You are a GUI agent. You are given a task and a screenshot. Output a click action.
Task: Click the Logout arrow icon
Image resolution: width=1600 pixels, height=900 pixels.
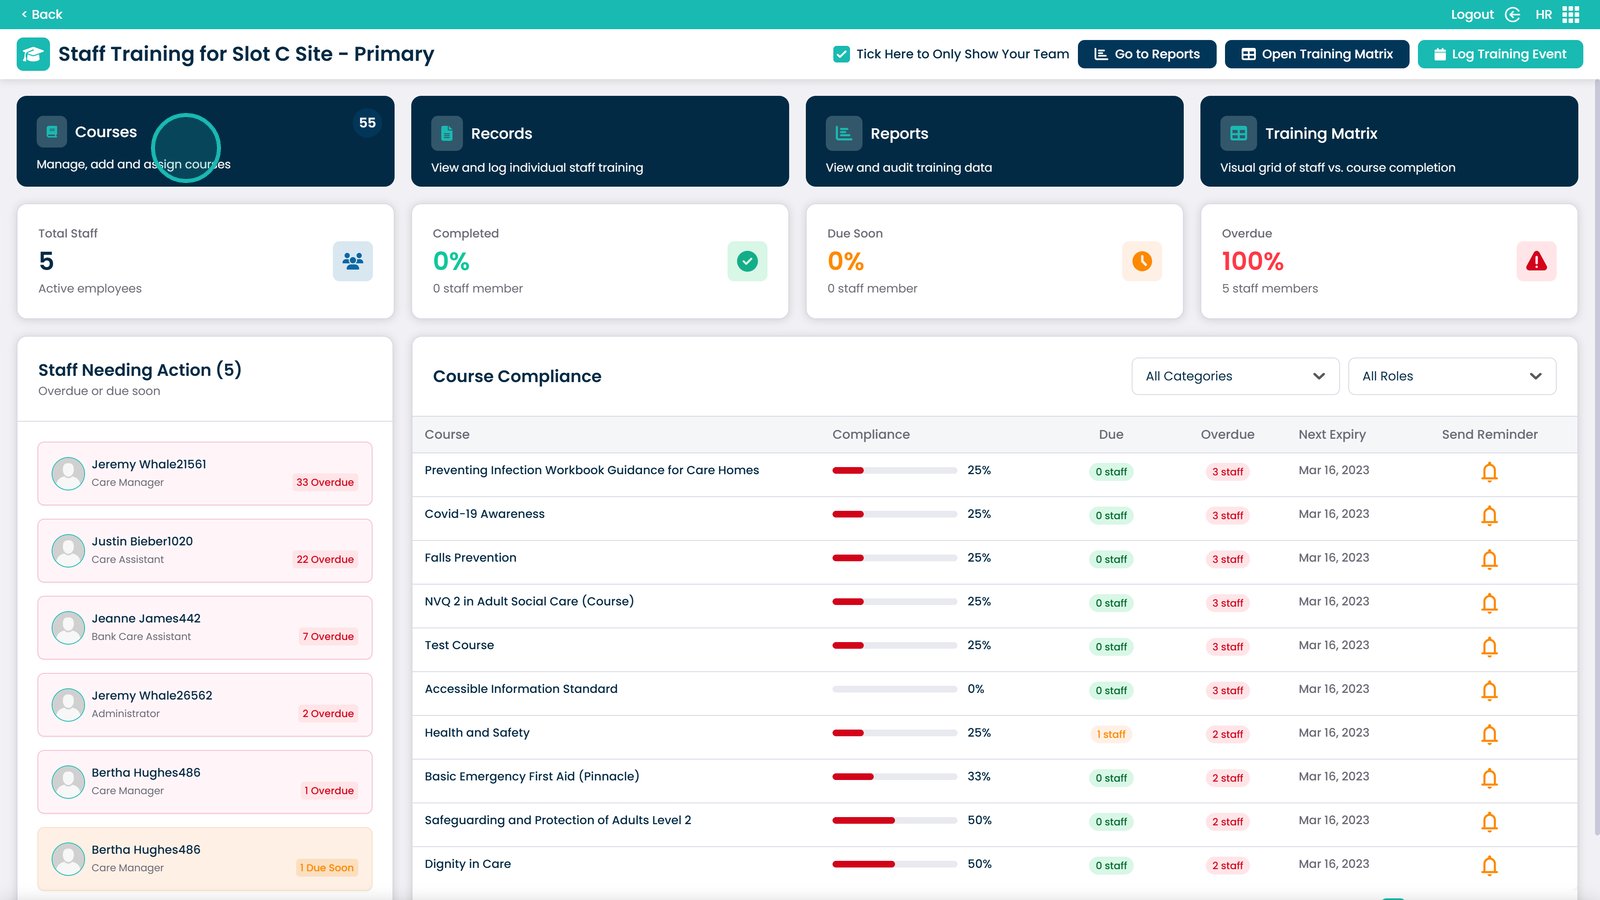[x=1512, y=14]
